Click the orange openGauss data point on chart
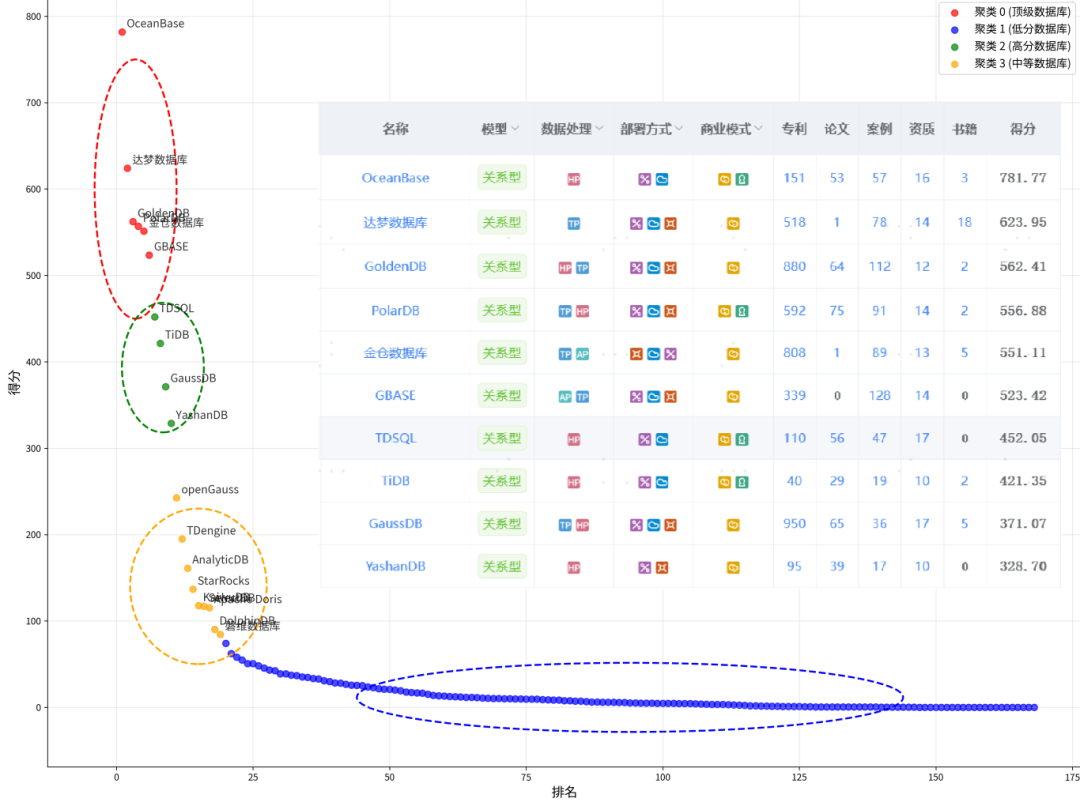Screen dimensions: 1080x802 point(176,498)
